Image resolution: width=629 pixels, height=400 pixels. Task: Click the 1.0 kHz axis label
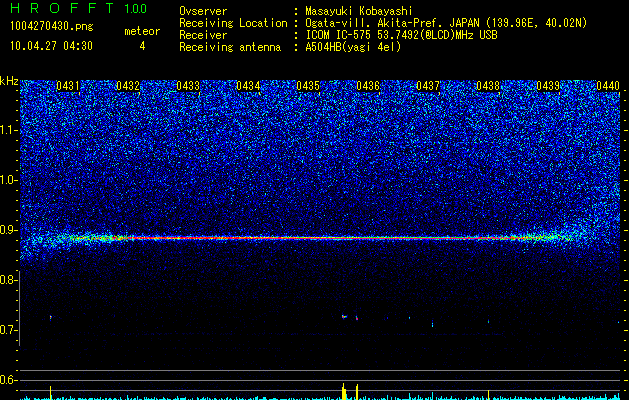[x=7, y=180]
